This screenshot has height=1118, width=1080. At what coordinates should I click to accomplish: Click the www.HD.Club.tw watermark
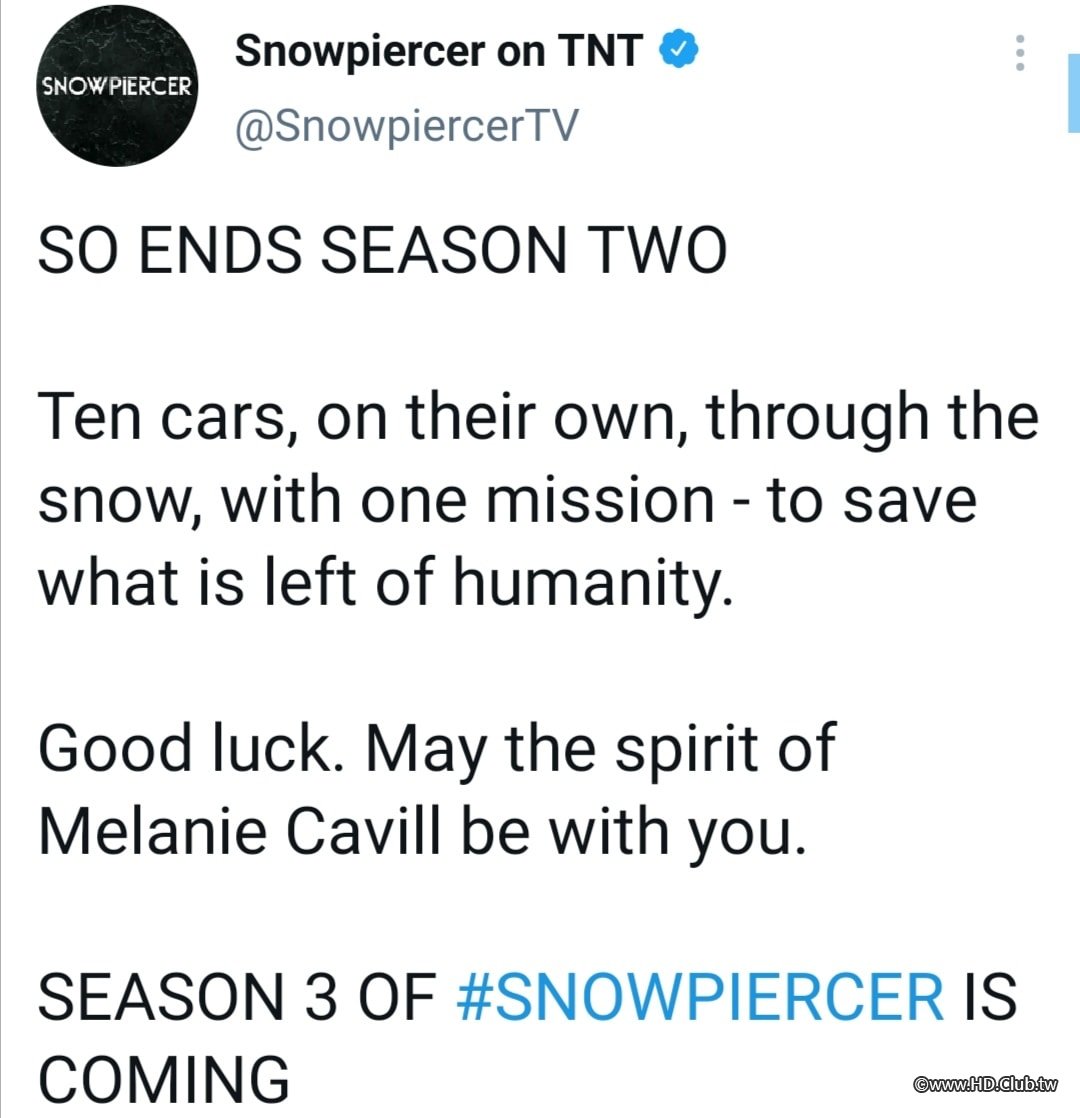click(x=986, y=1084)
